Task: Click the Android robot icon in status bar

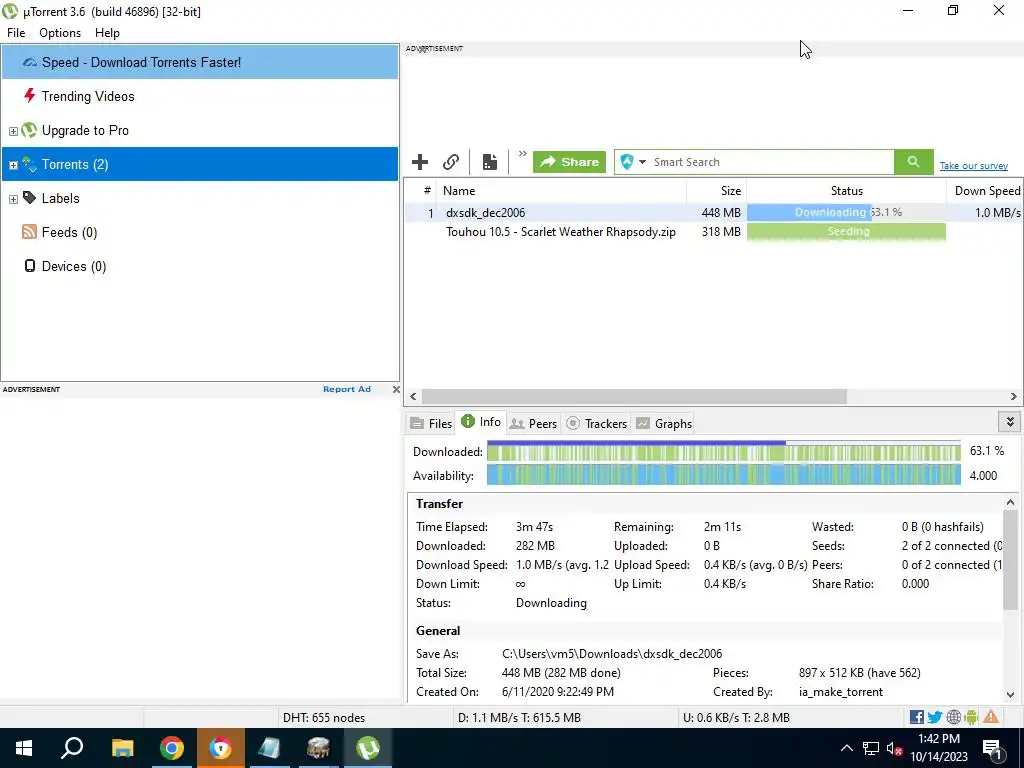Action: click(x=971, y=717)
